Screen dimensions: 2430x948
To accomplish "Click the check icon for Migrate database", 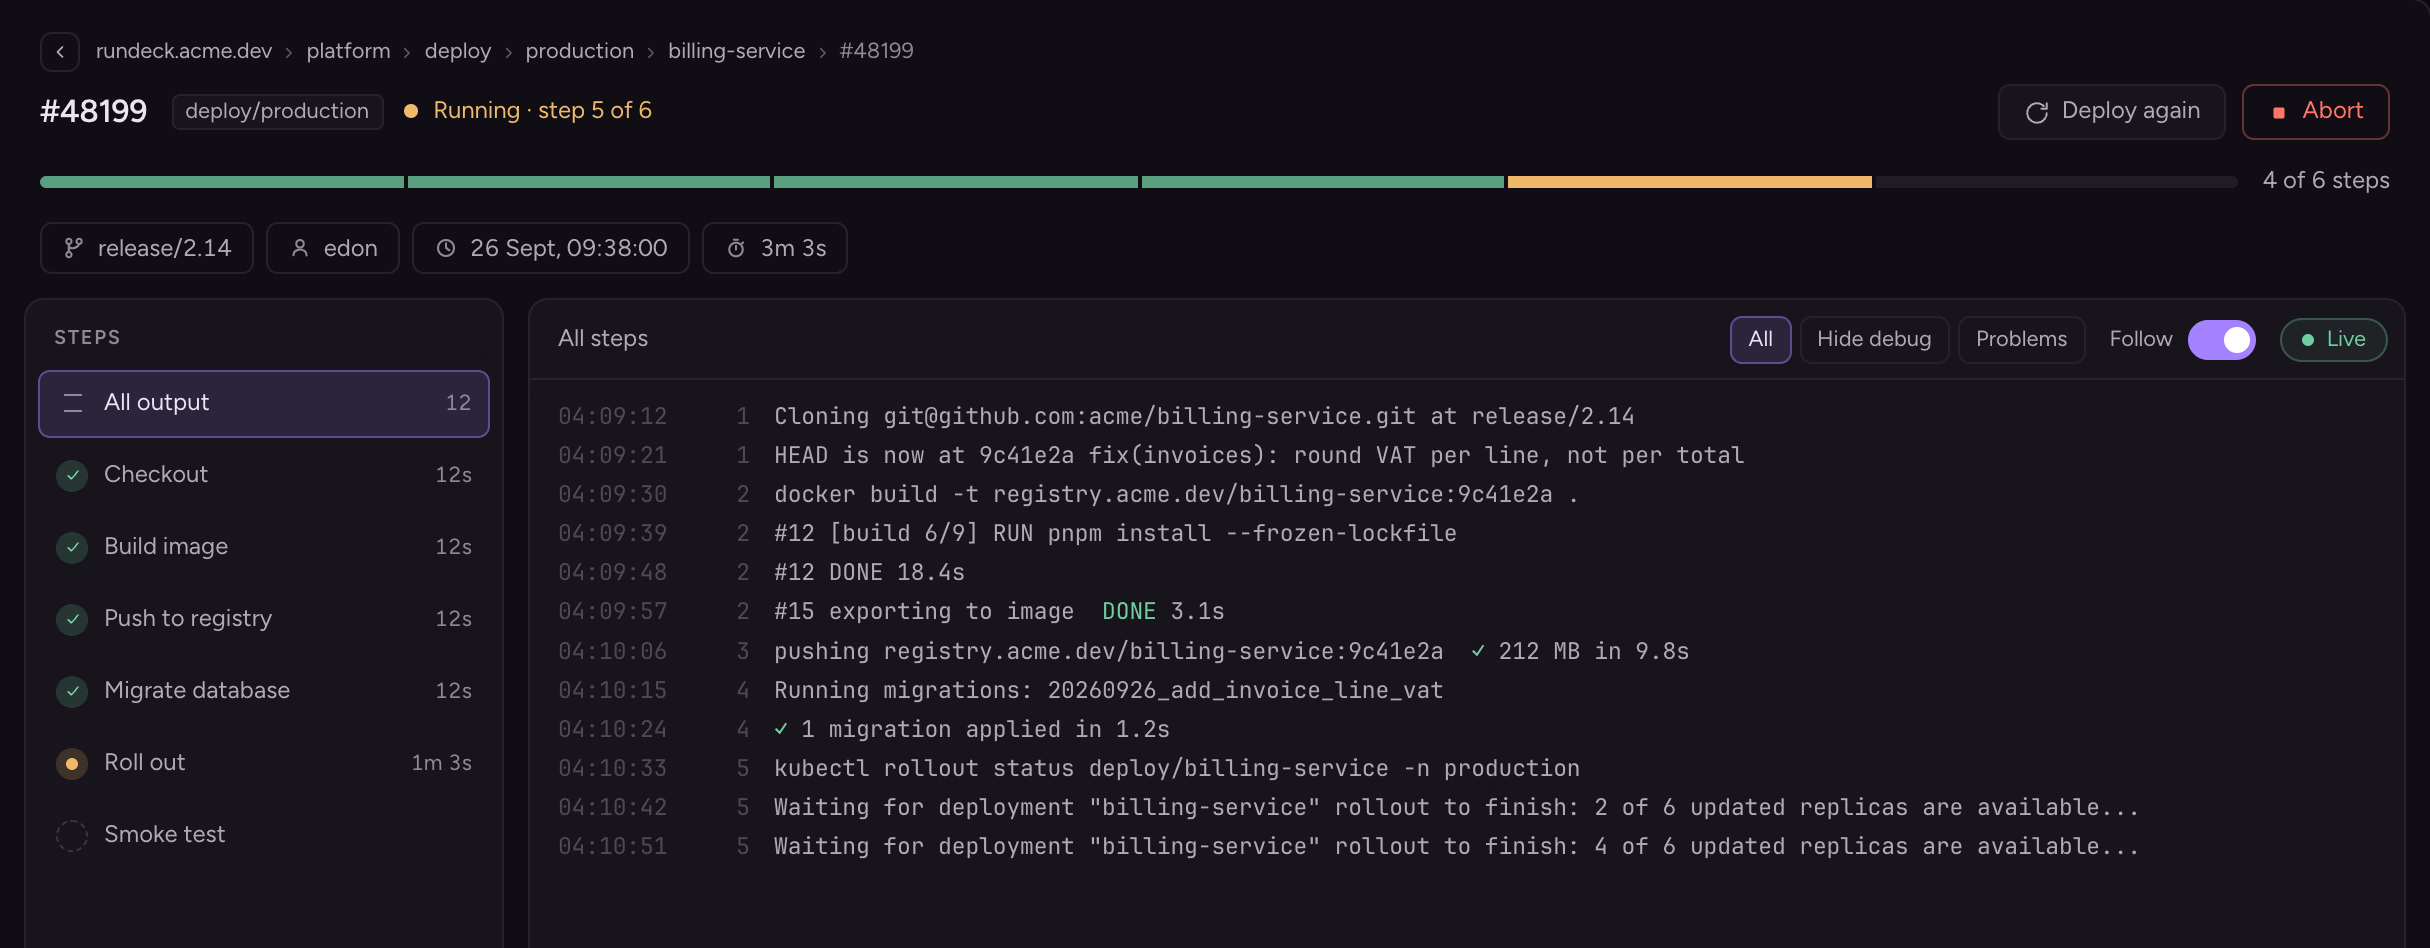I will tap(72, 691).
